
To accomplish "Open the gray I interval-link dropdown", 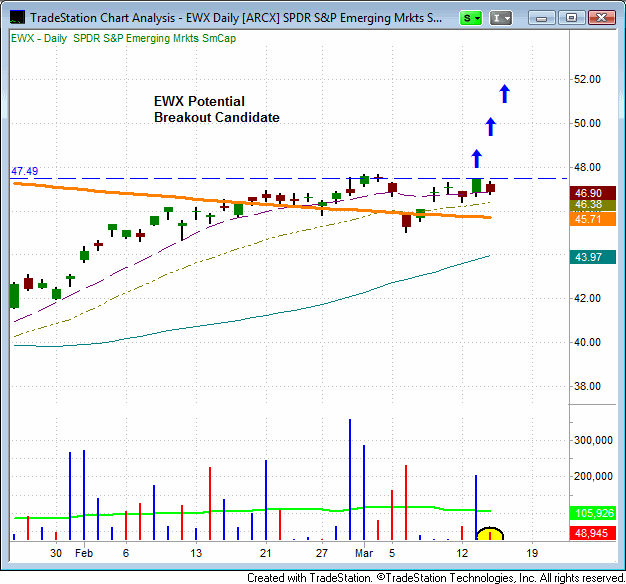I will [502, 18].
